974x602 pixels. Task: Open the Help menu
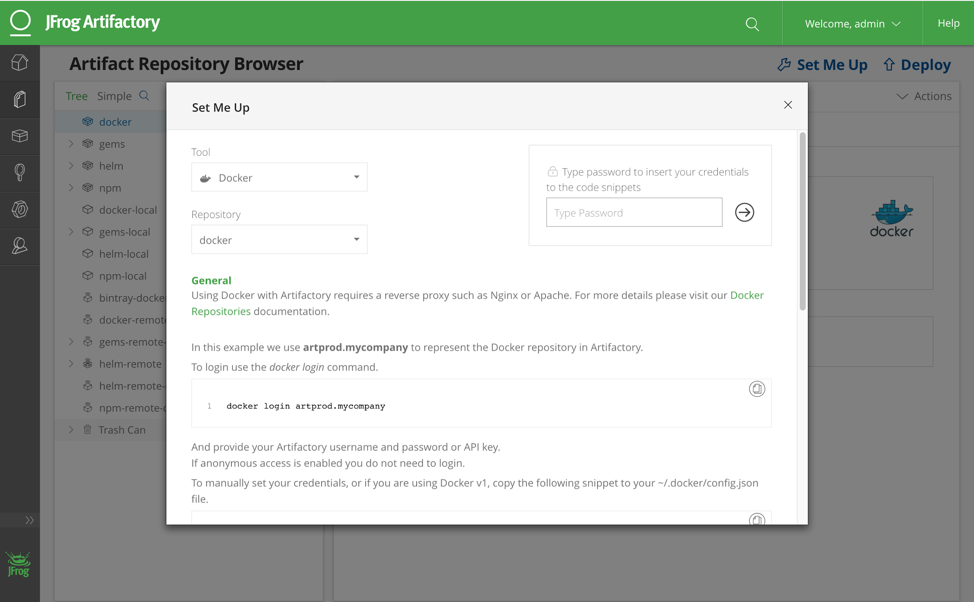[948, 23]
